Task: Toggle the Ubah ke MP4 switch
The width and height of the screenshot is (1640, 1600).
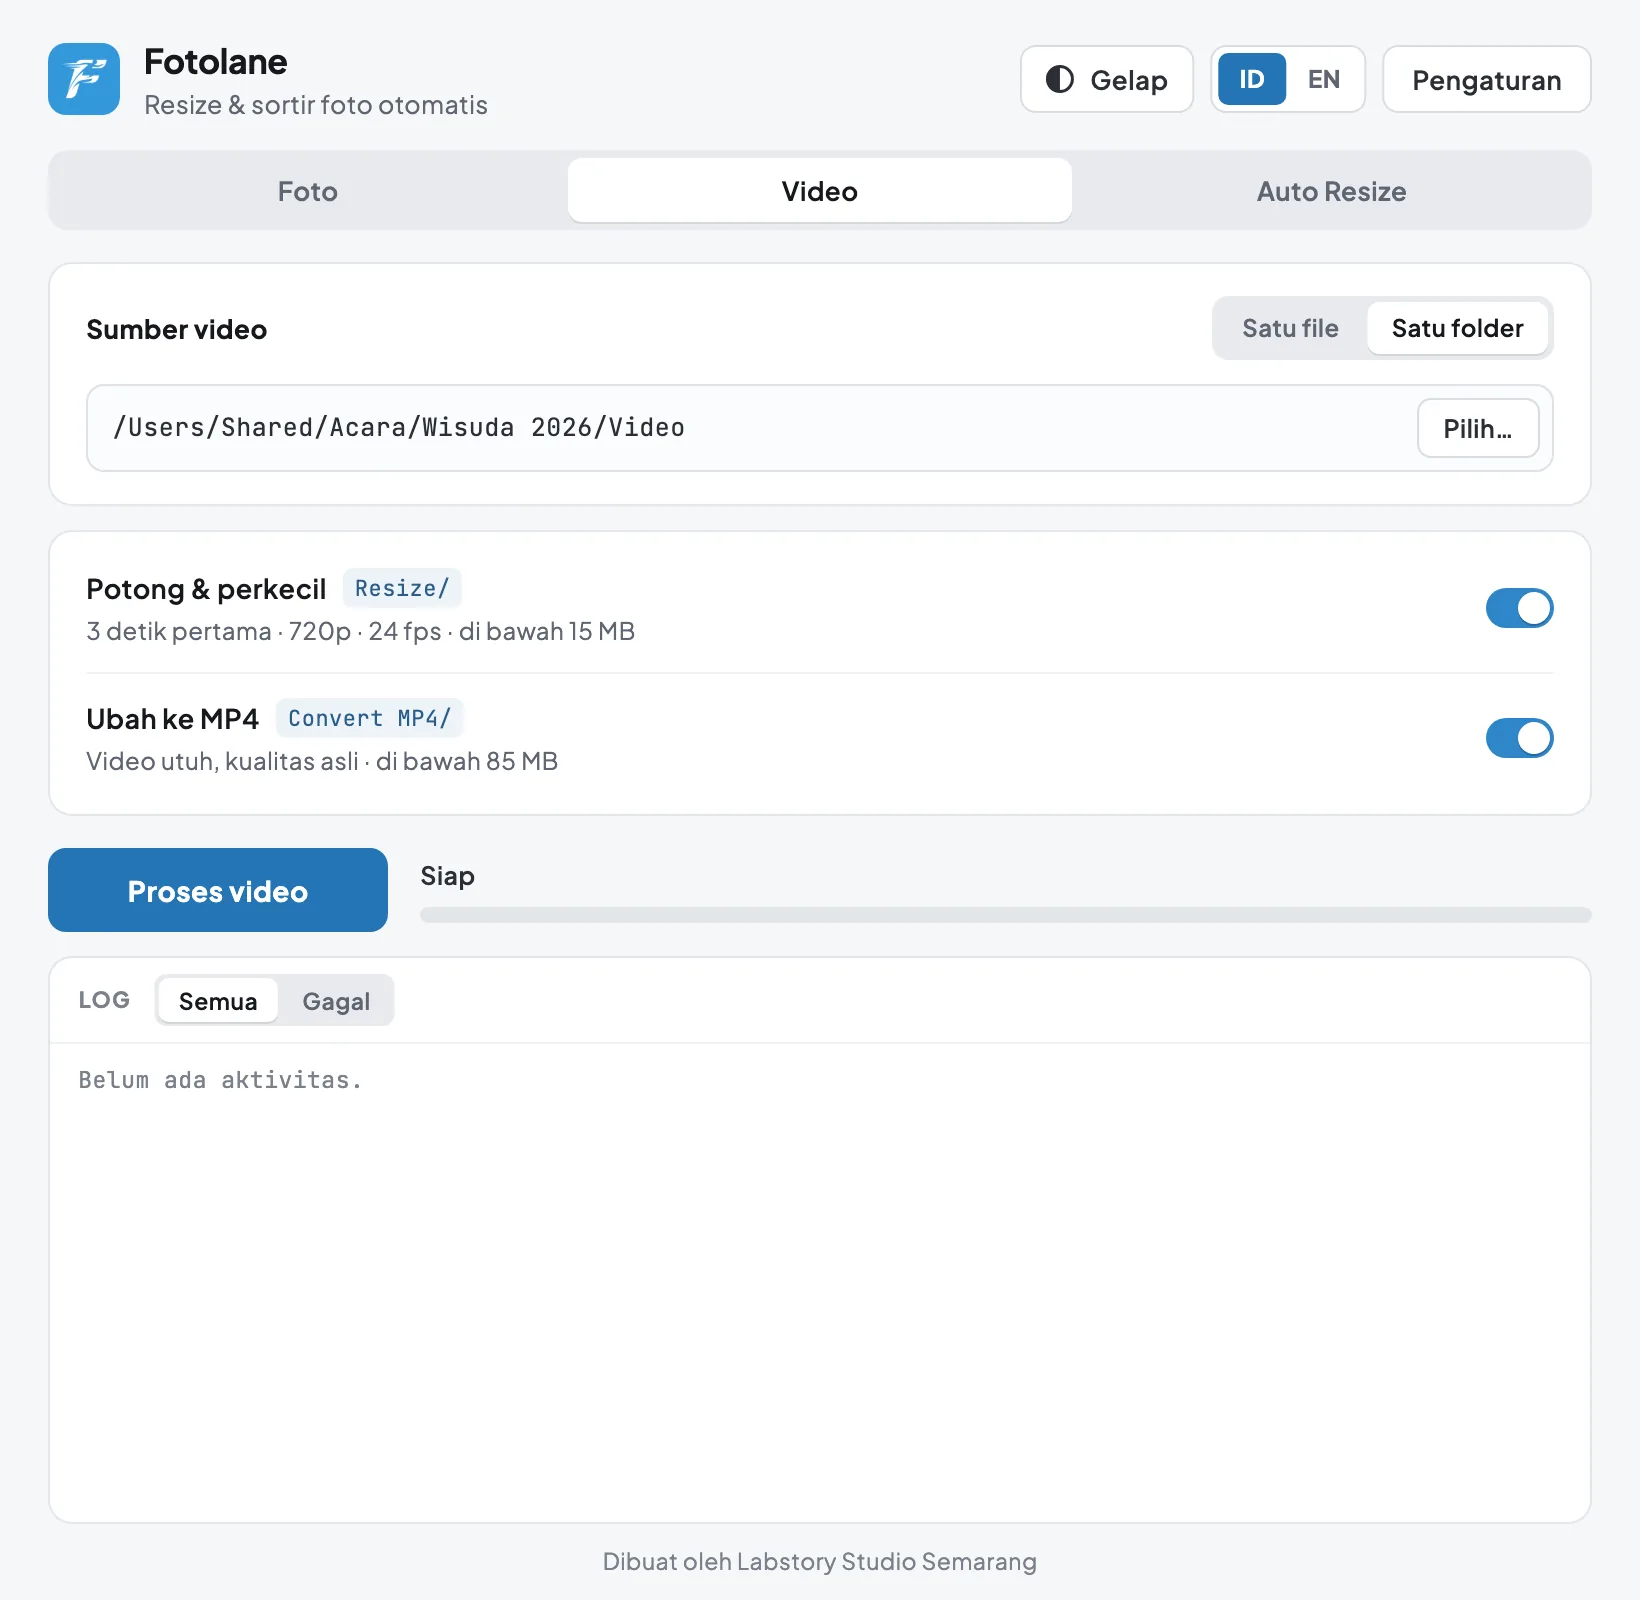Action: (1519, 738)
